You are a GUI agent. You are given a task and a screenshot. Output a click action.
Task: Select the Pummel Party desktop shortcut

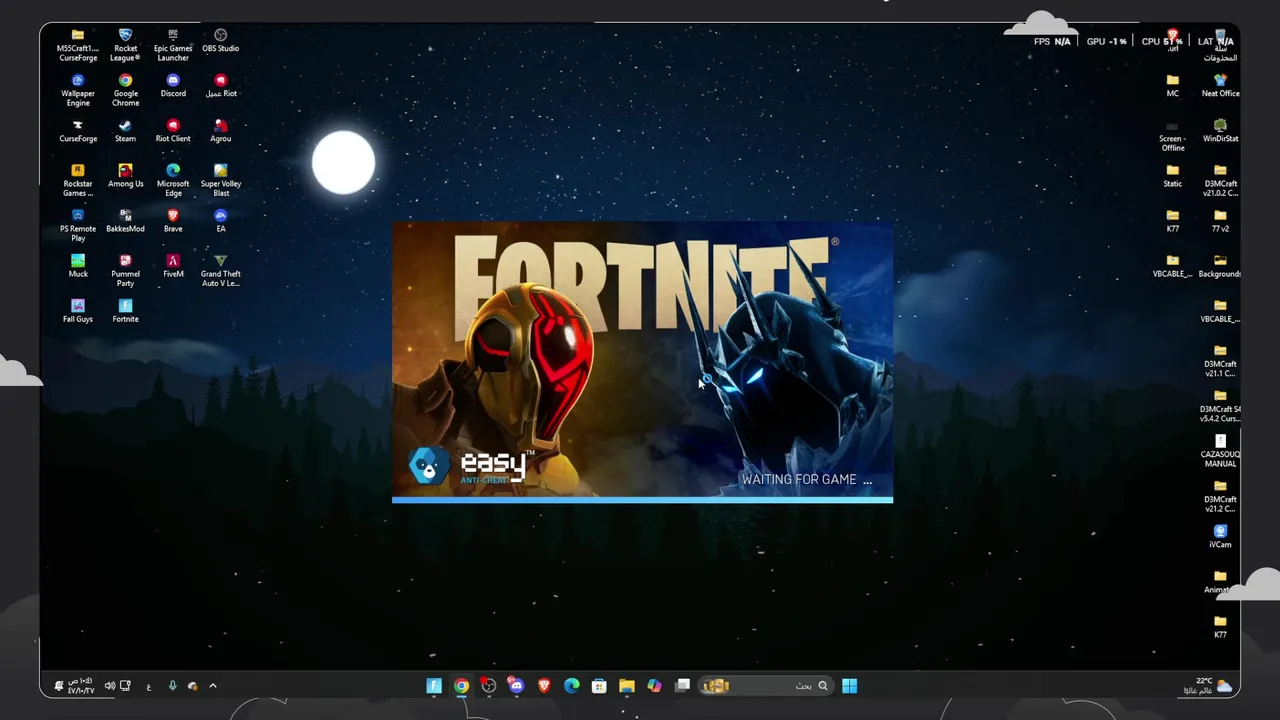[x=125, y=270]
